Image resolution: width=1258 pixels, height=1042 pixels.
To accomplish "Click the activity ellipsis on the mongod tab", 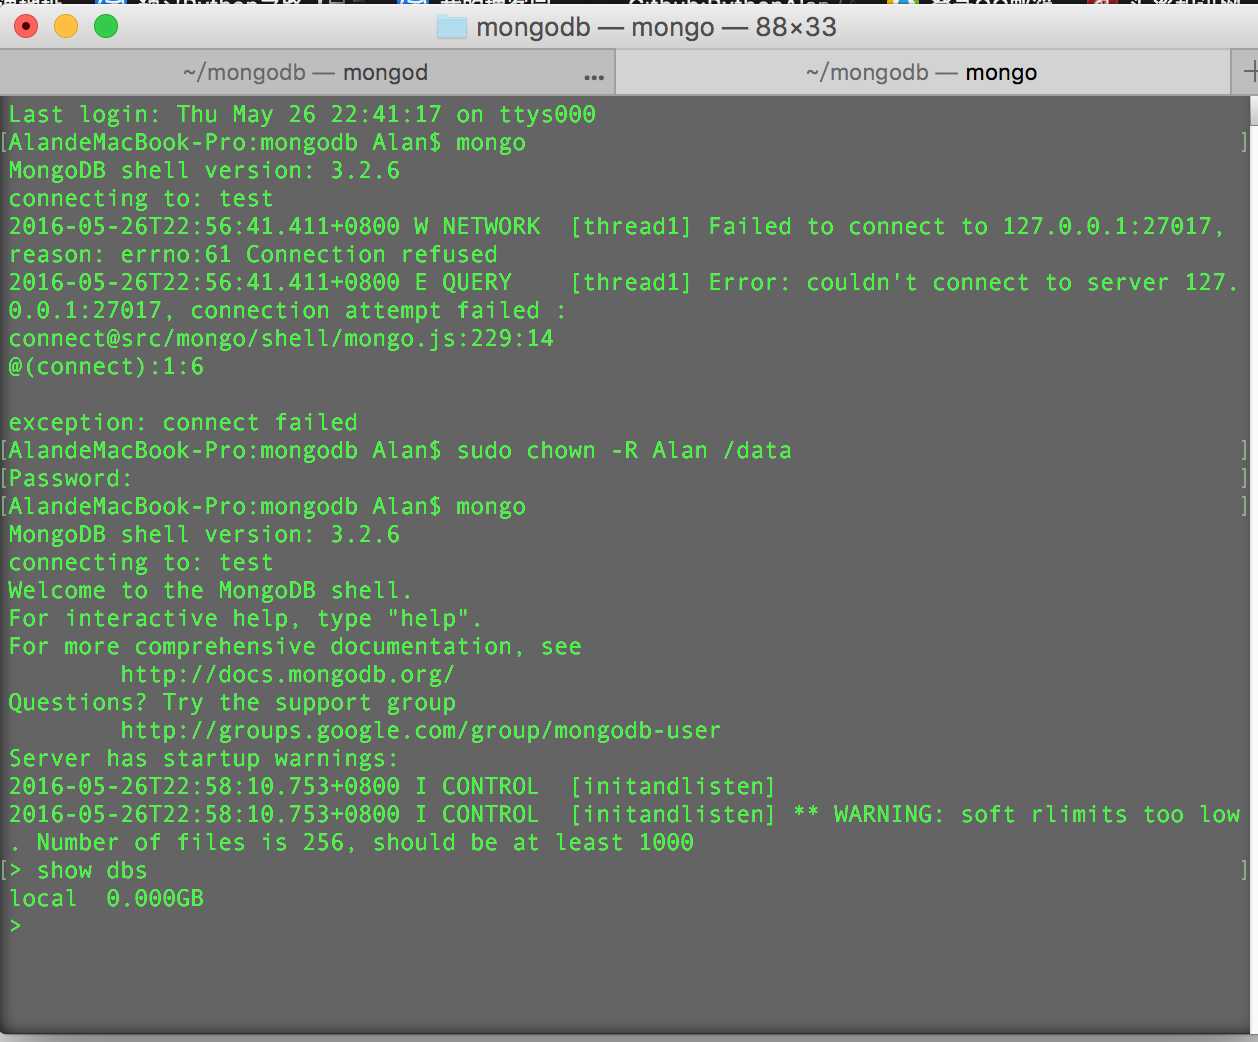I will pyautogui.click(x=594, y=76).
